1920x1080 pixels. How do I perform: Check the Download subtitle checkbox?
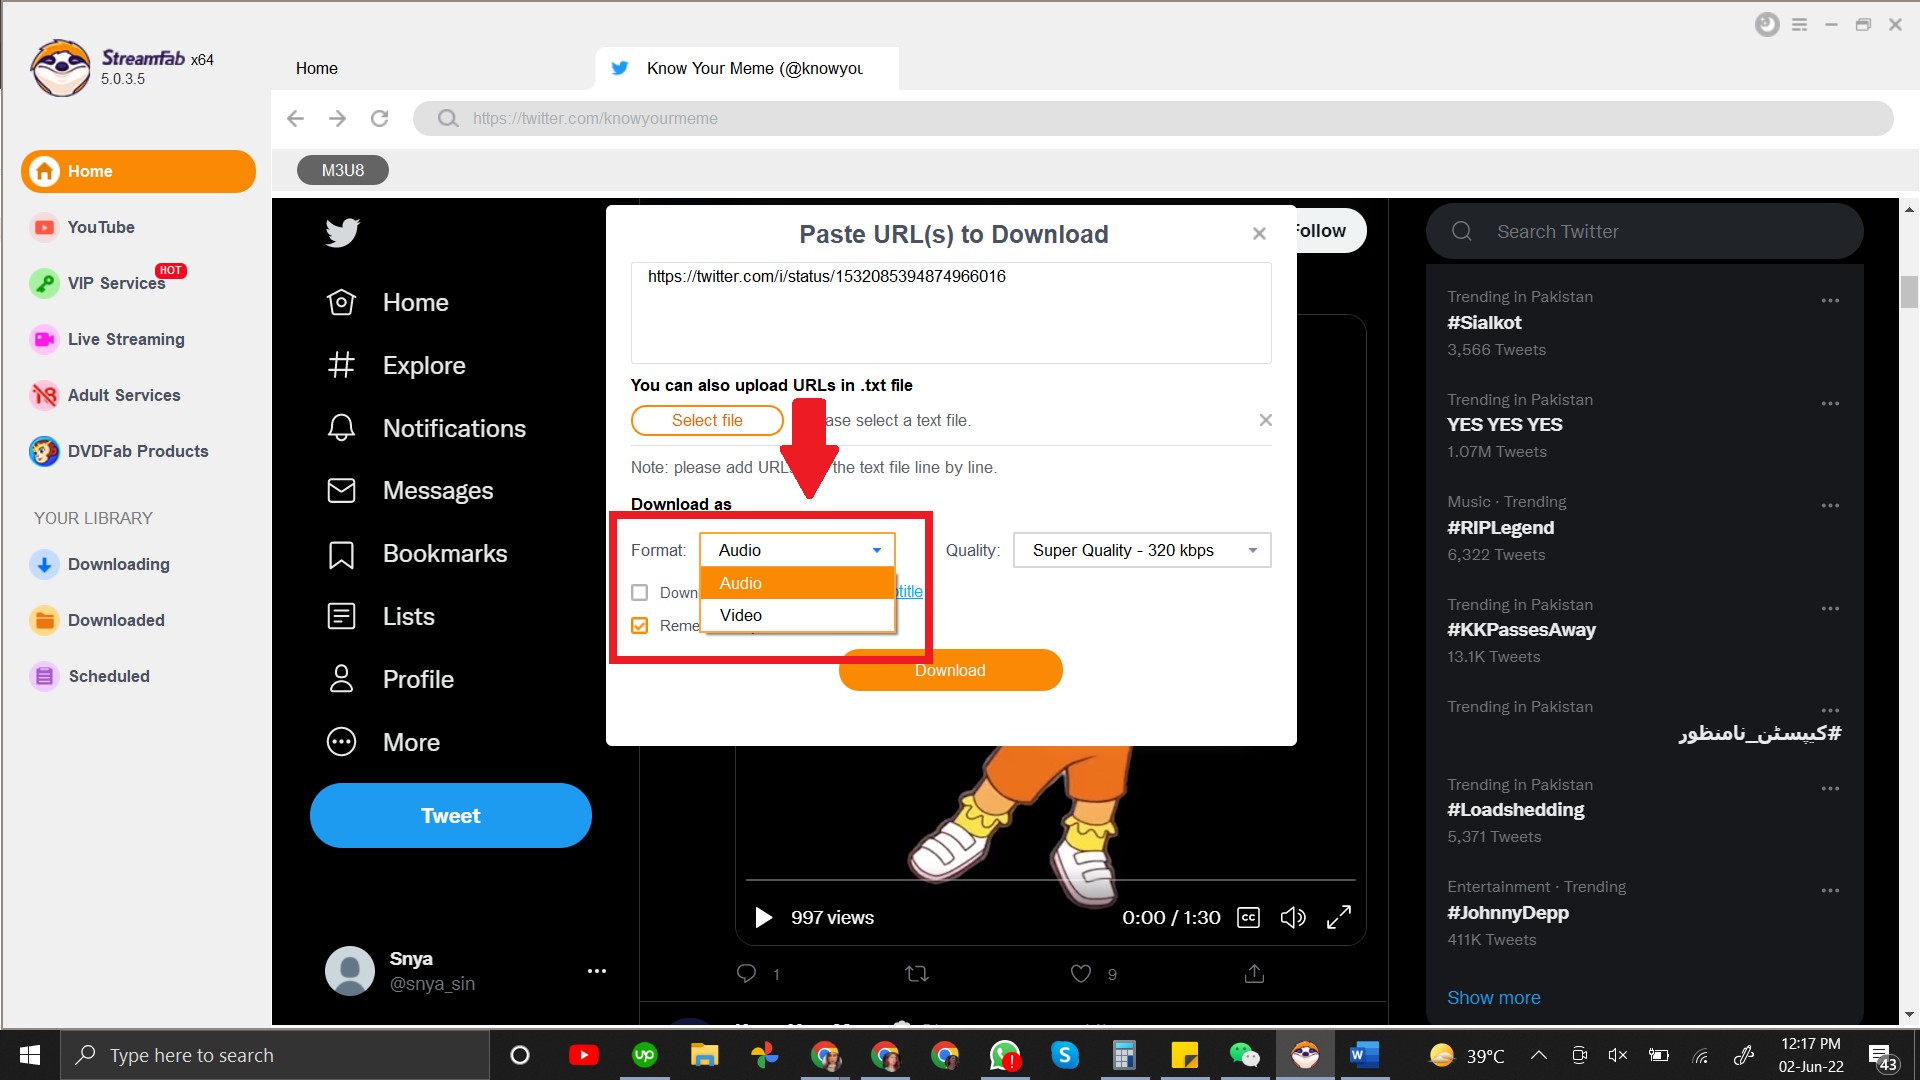(x=640, y=592)
